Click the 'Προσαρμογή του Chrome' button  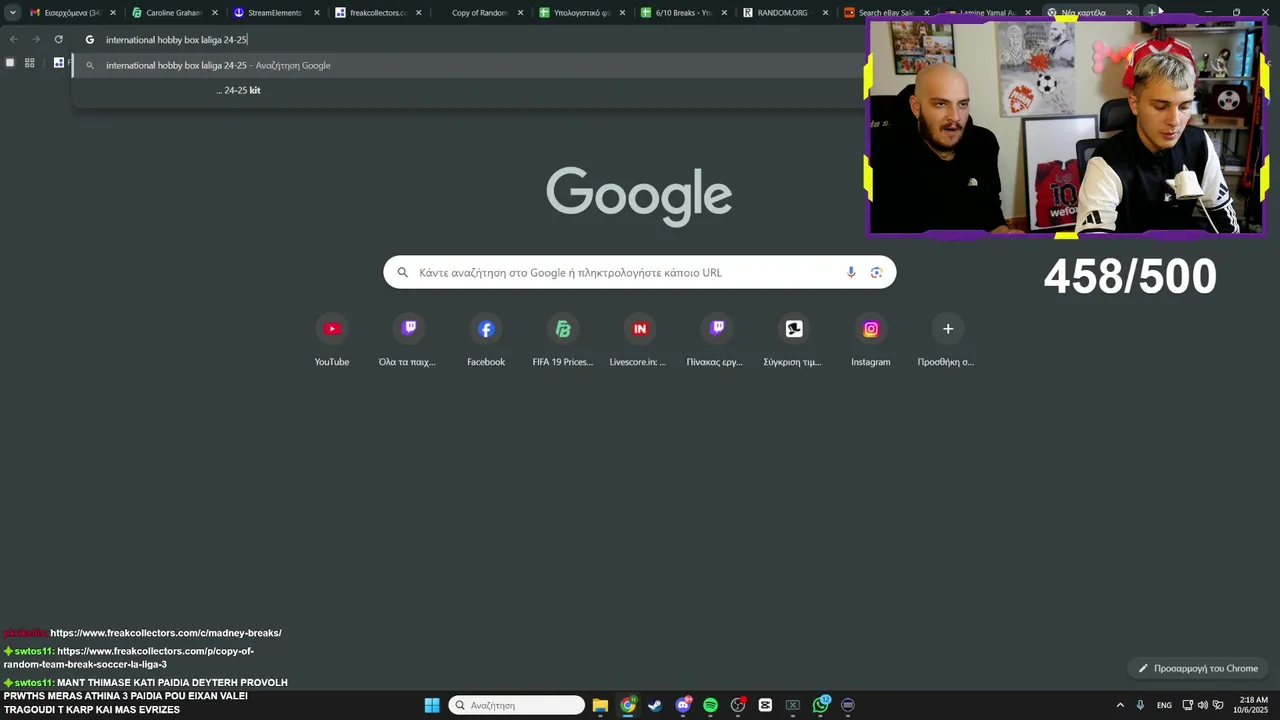coord(1197,668)
